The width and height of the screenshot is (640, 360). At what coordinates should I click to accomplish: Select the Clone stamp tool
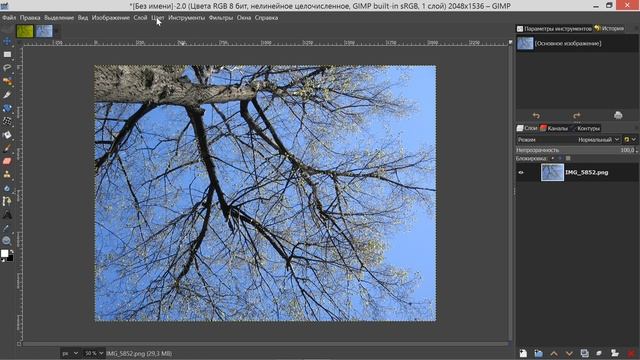[7, 175]
